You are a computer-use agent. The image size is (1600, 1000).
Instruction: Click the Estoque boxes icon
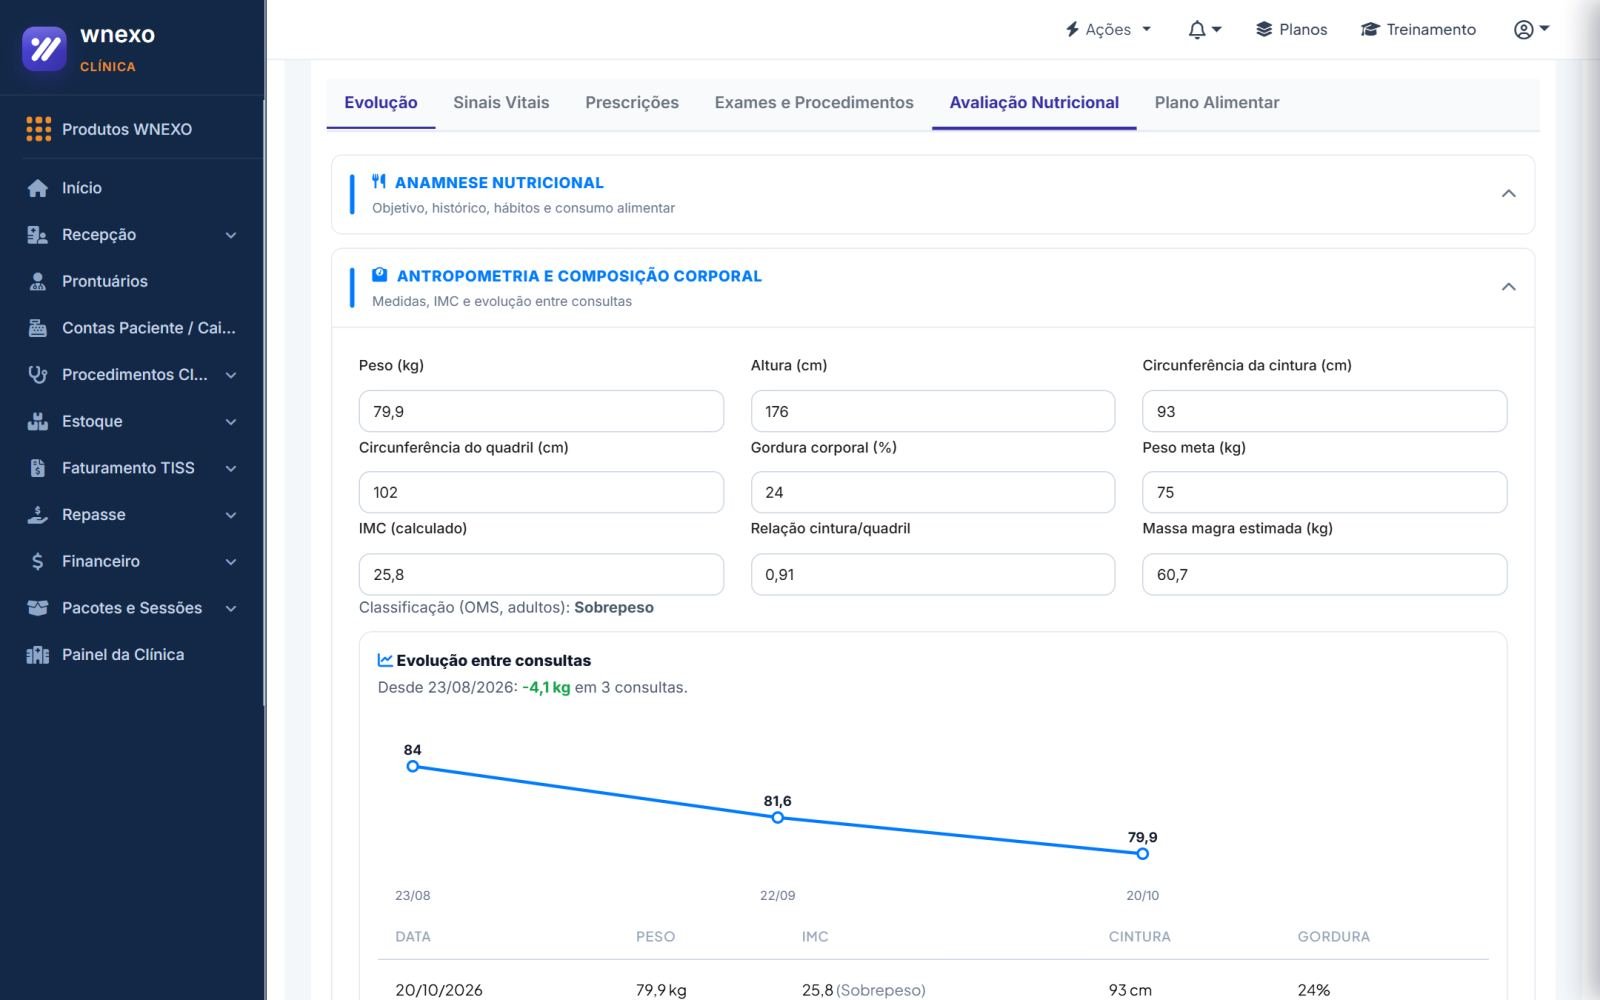click(x=38, y=421)
